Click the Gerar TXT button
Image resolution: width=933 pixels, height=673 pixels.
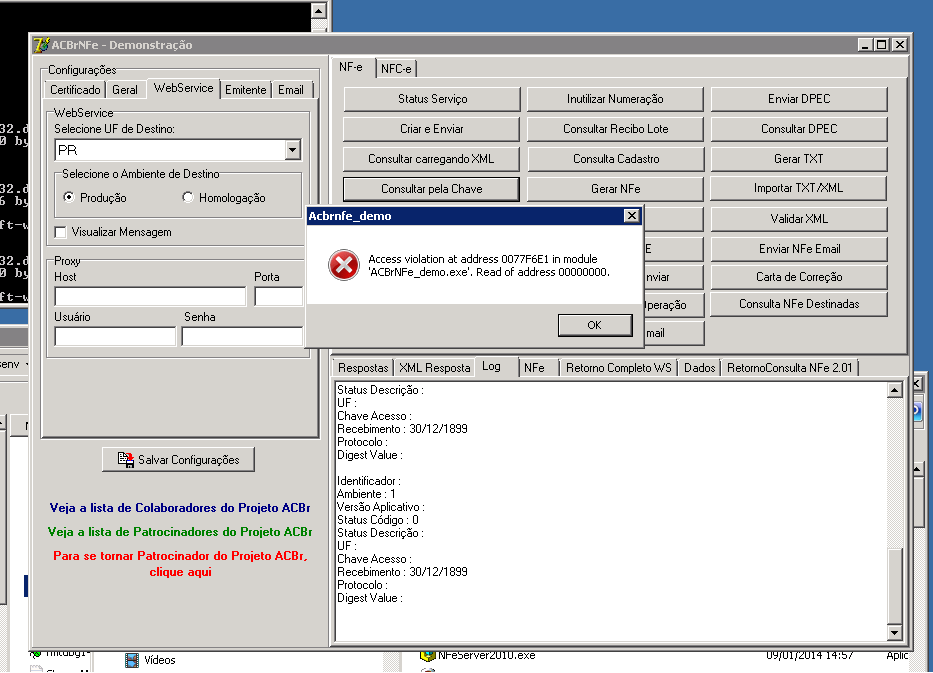799,159
